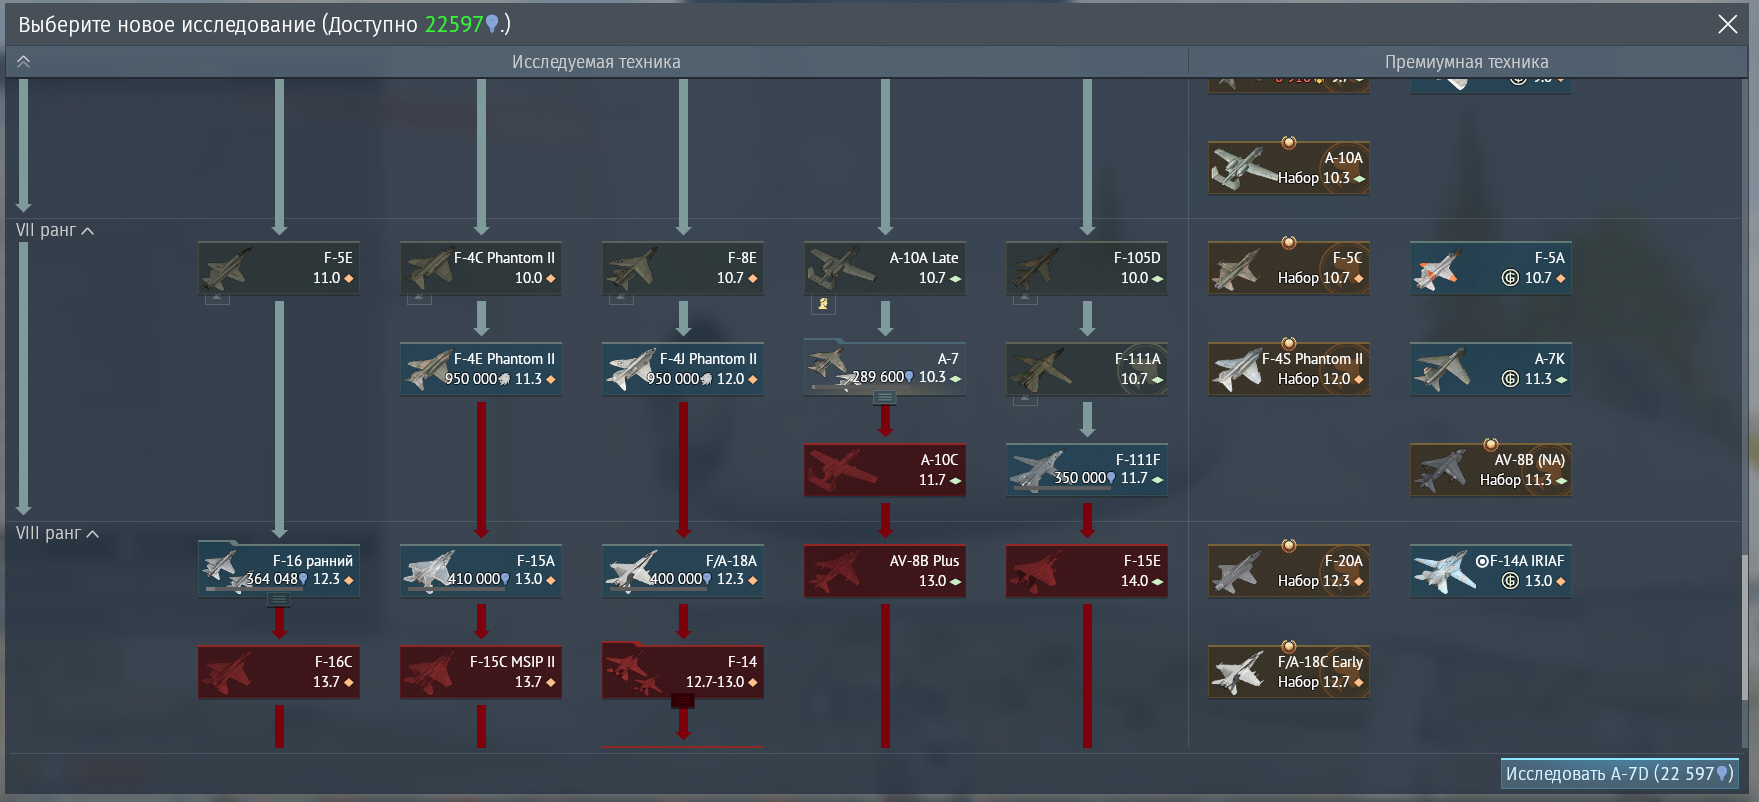Screen dimensions: 1759x802
Task: Choose F-16 ранний for research
Action: 279,570
